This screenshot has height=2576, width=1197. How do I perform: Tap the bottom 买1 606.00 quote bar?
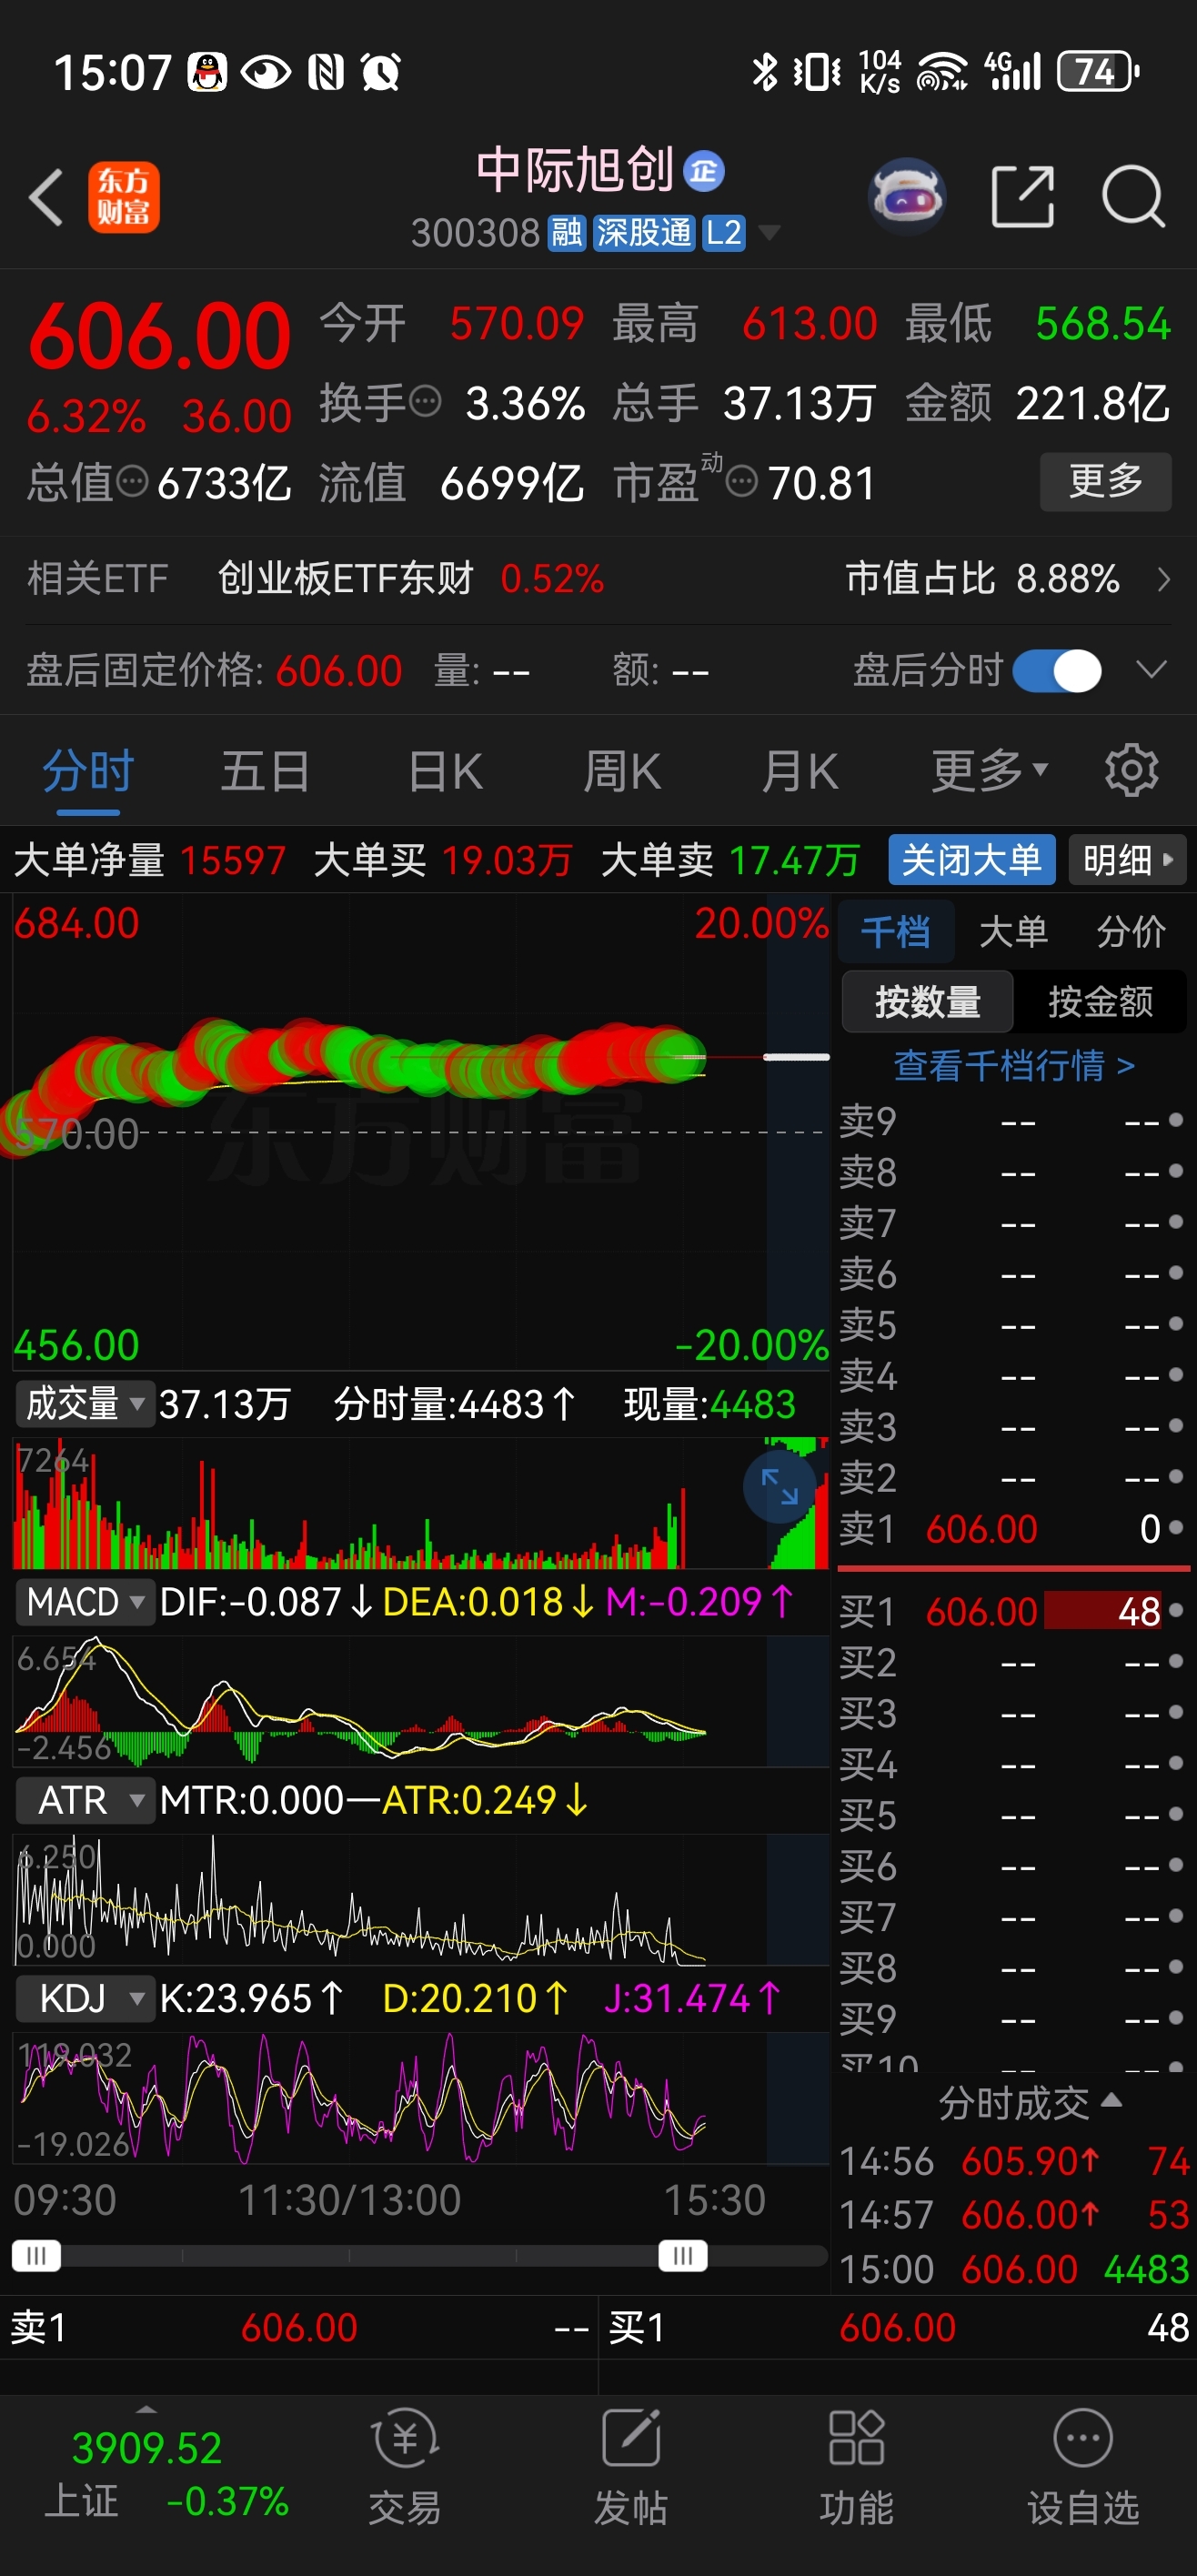[x=898, y=2328]
